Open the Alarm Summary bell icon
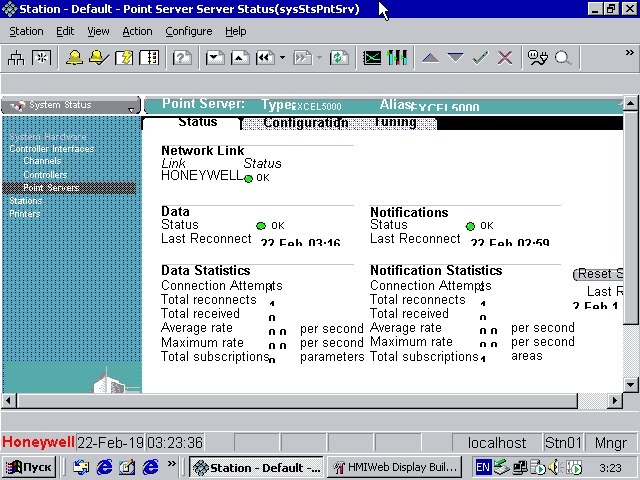This screenshot has height=480, width=640. point(74,58)
